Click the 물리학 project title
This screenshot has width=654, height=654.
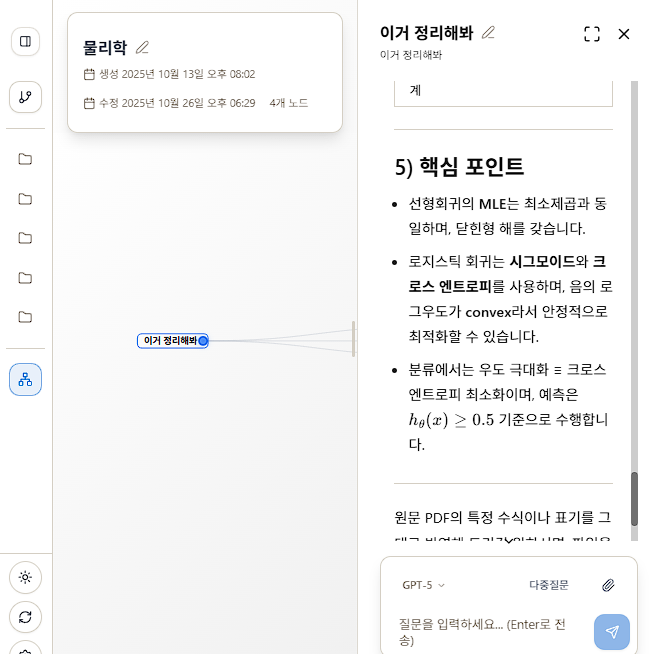pos(105,48)
